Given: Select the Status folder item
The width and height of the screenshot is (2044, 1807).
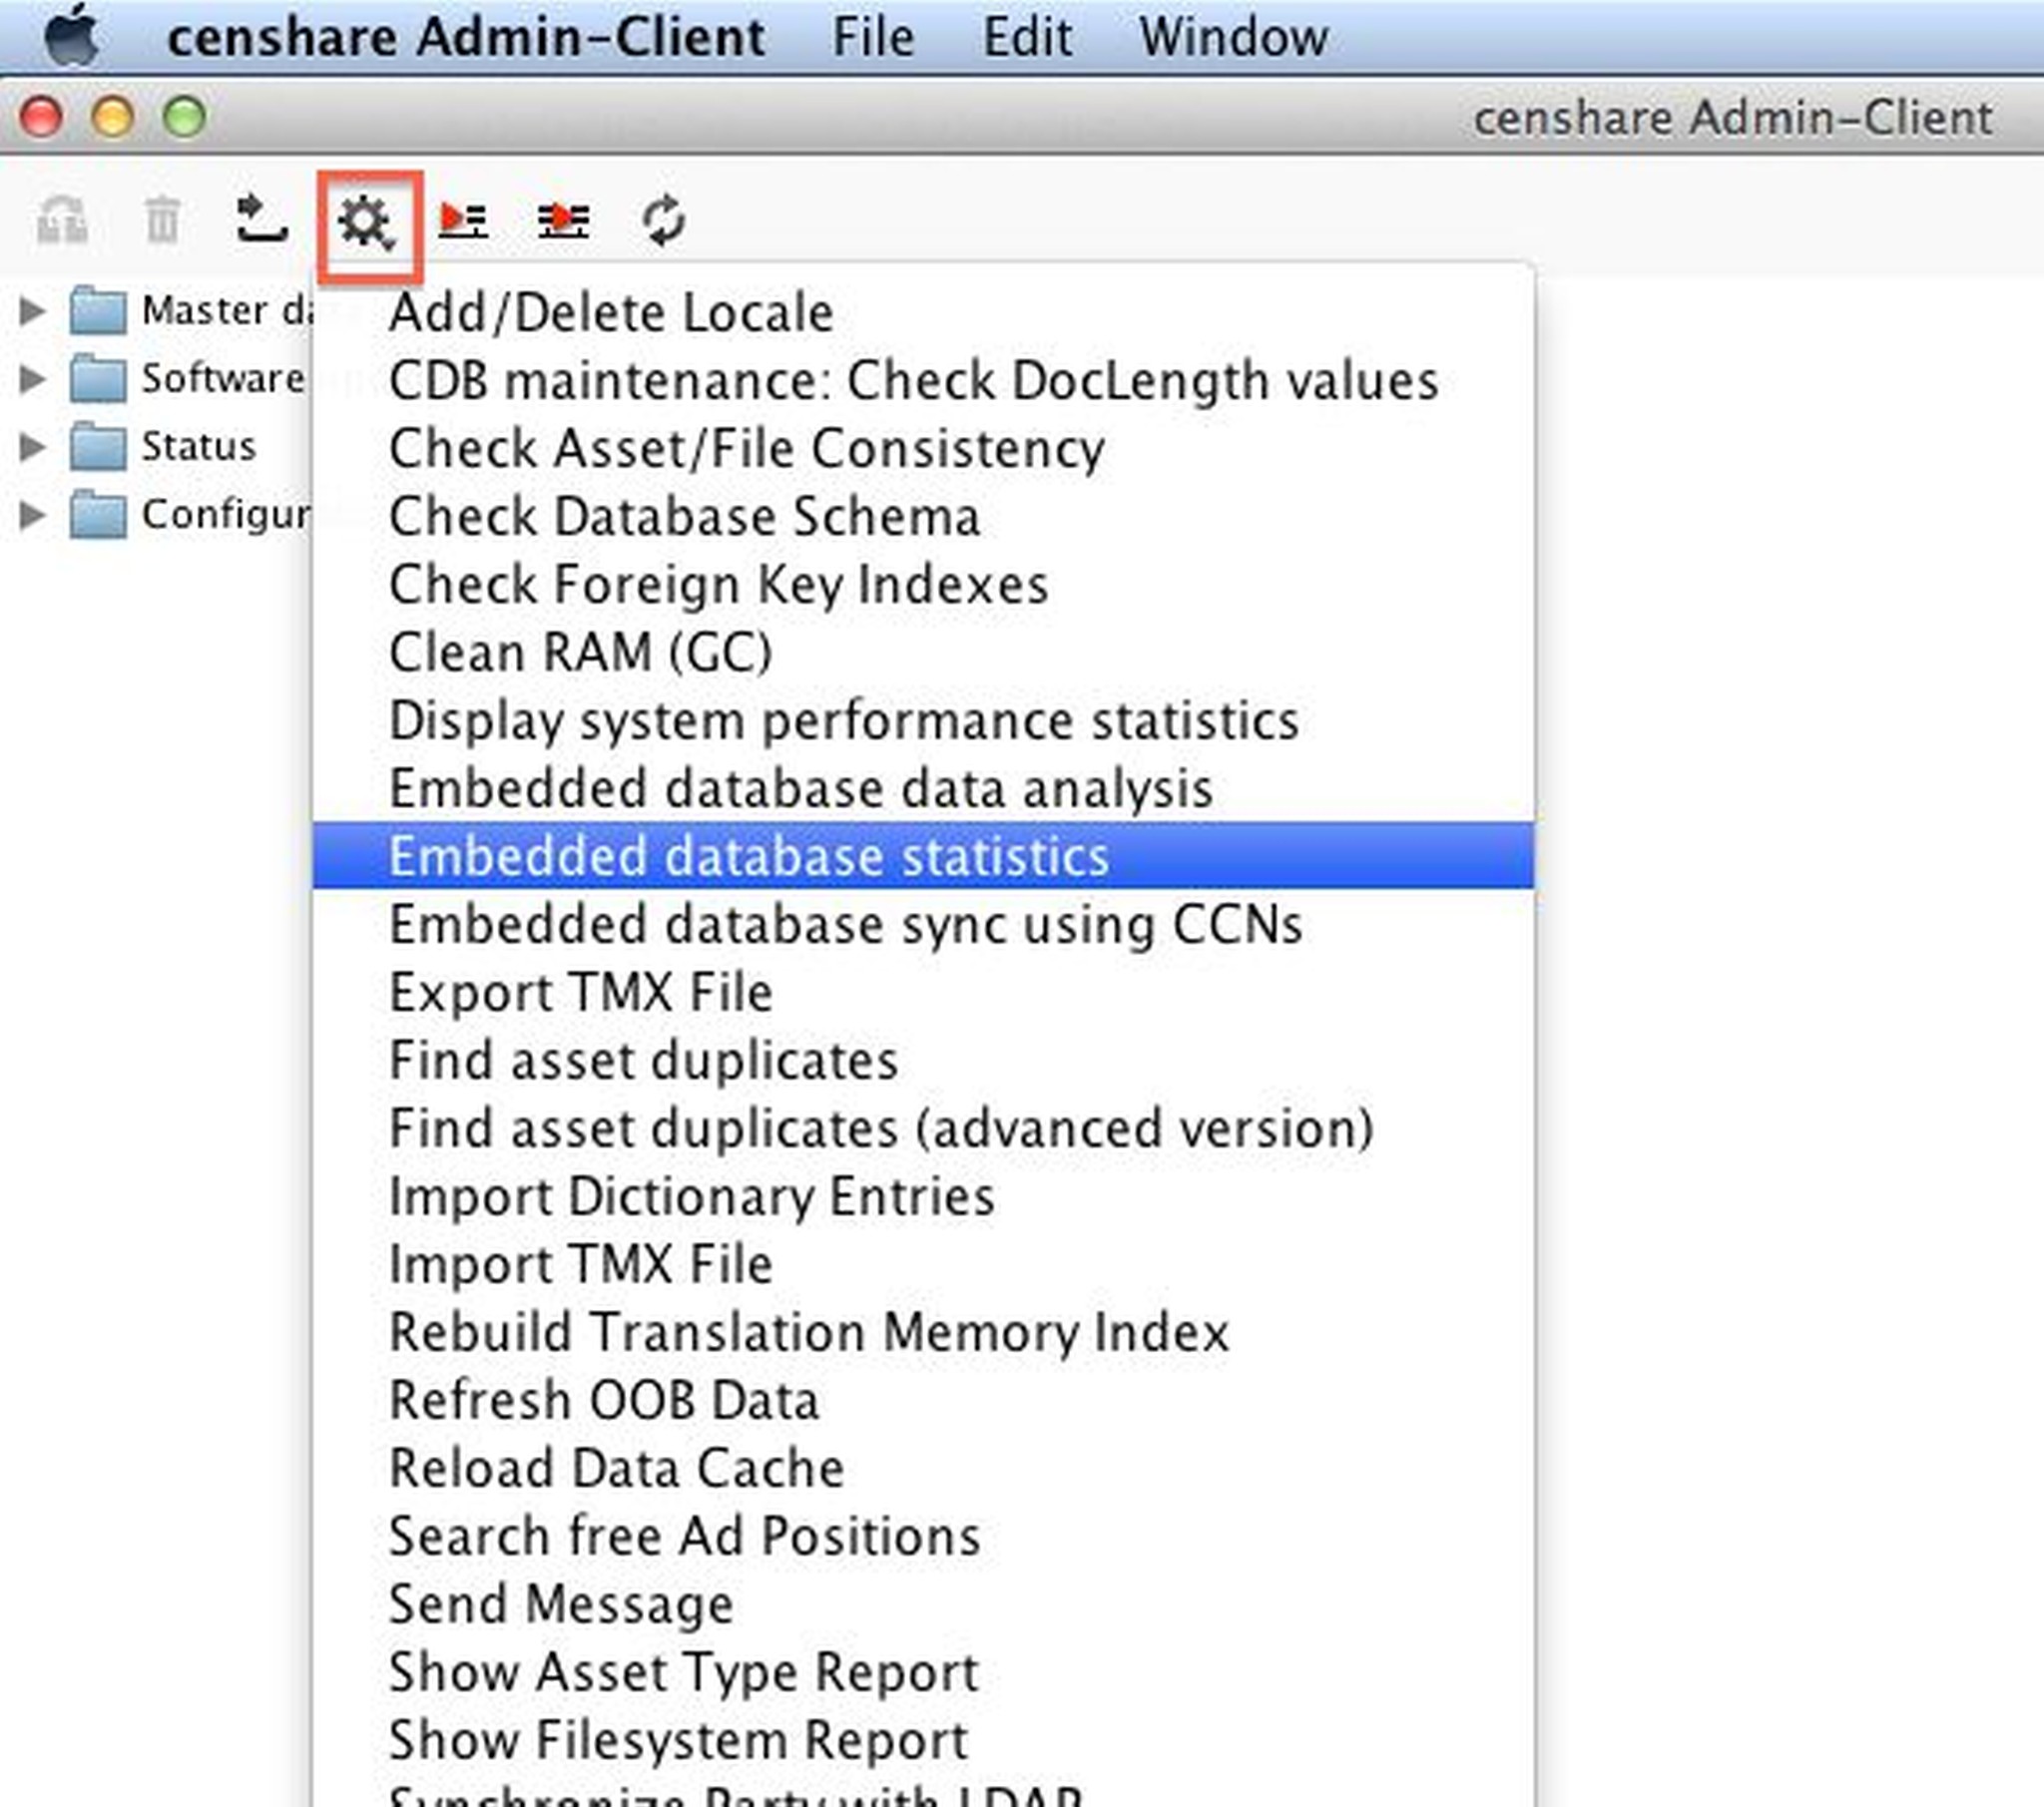Looking at the screenshot, I should pyautogui.click(x=197, y=447).
